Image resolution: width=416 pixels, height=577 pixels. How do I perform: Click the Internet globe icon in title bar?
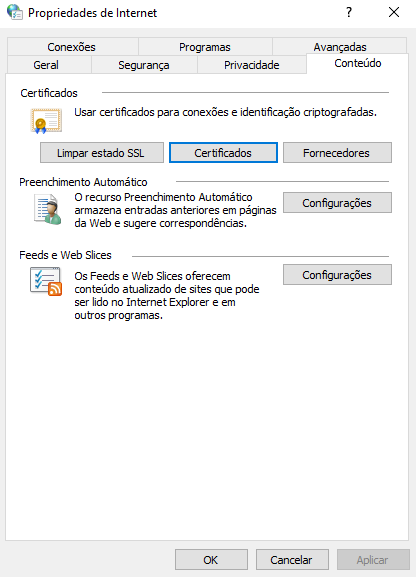(x=15, y=13)
